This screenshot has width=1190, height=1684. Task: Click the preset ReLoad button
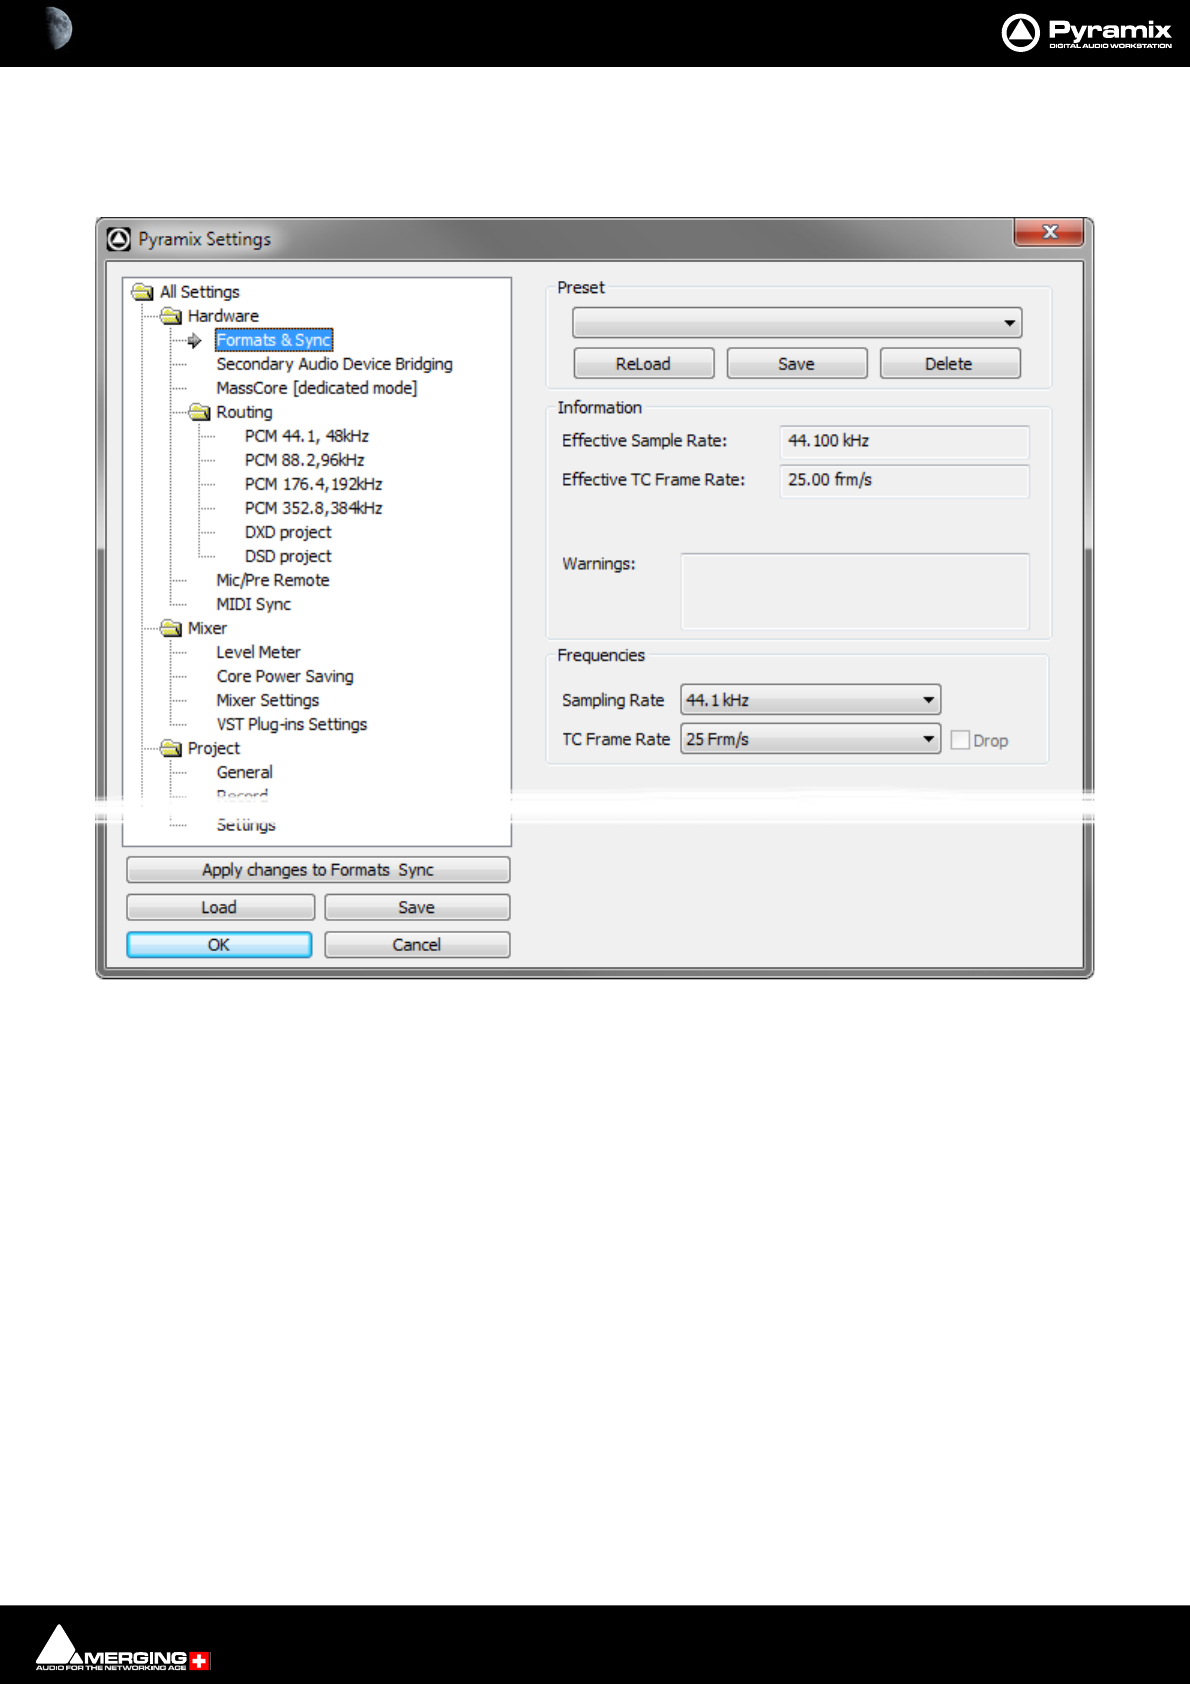tap(644, 364)
